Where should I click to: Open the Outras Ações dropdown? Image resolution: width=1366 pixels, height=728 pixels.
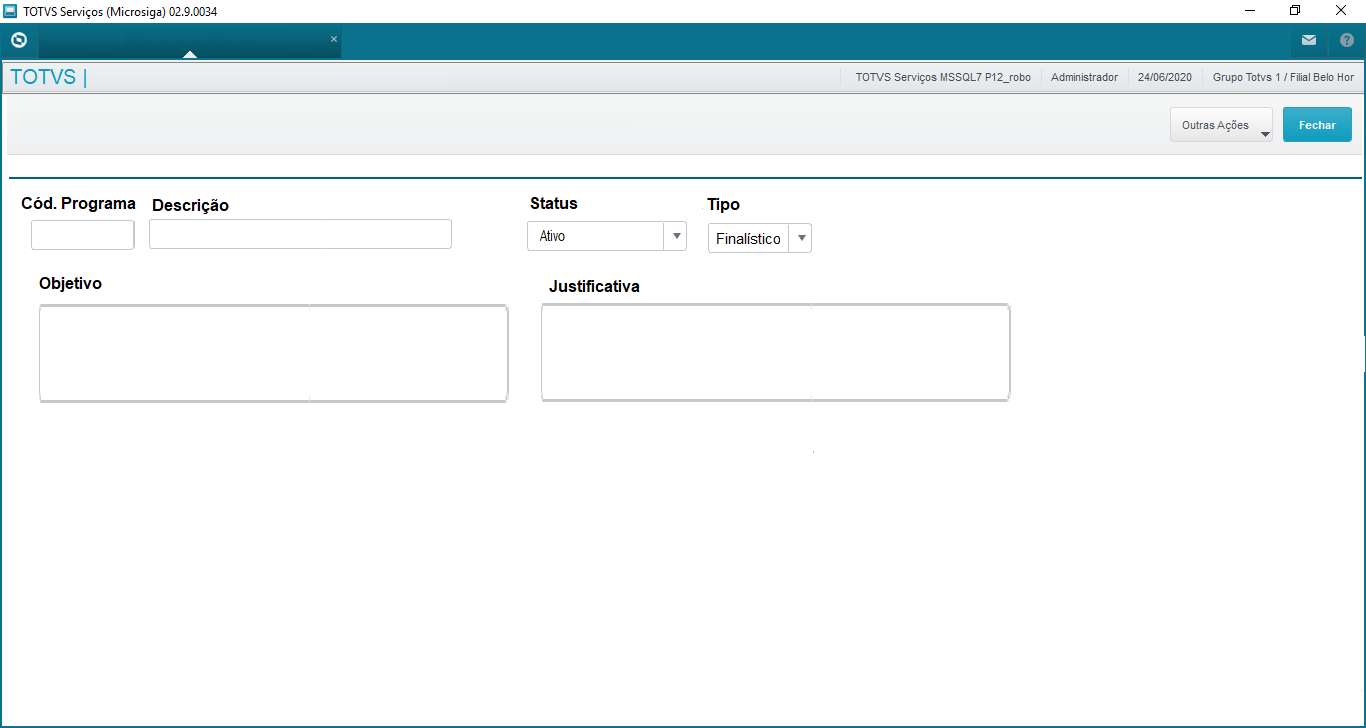[x=1221, y=125]
